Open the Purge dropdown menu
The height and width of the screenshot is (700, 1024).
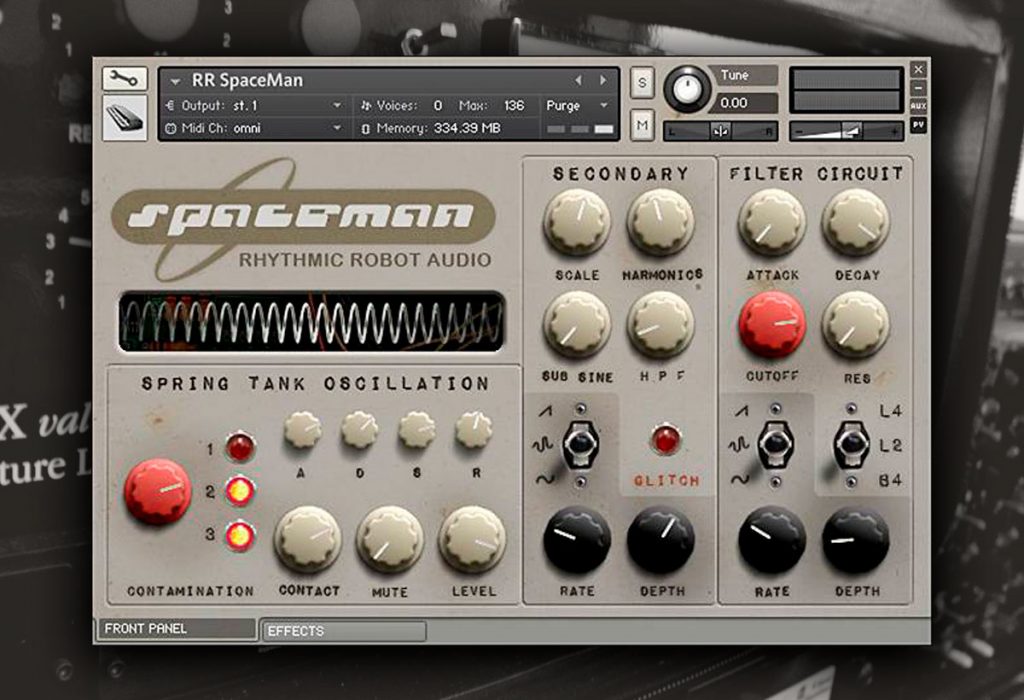point(577,105)
